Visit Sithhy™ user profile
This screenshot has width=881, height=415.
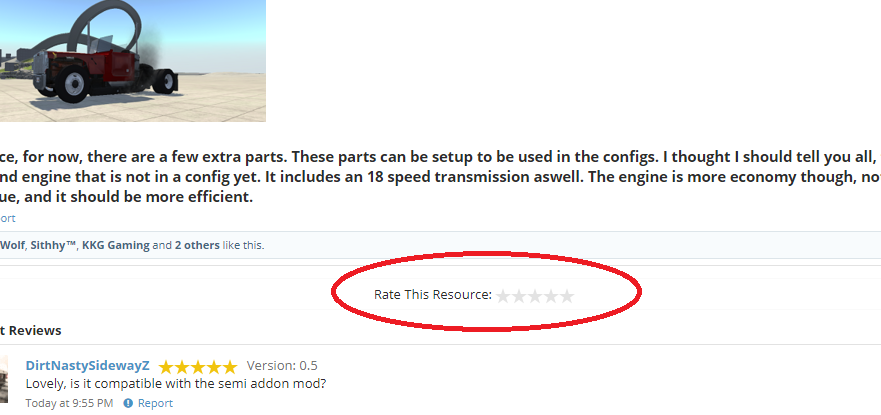pyautogui.click(x=53, y=245)
